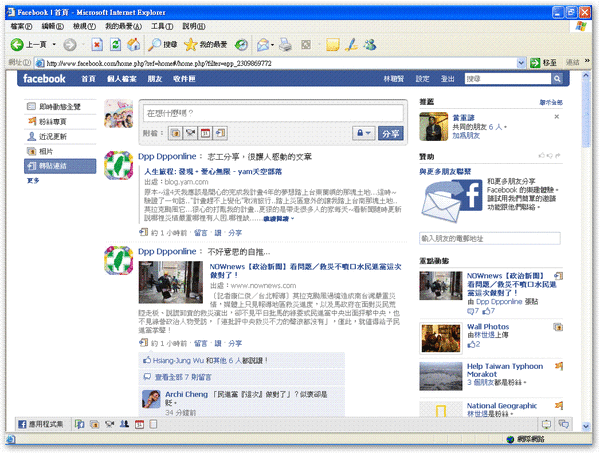The image size is (600, 453).
Task: Open the bottom bar groups people icon
Action: click(x=124, y=424)
